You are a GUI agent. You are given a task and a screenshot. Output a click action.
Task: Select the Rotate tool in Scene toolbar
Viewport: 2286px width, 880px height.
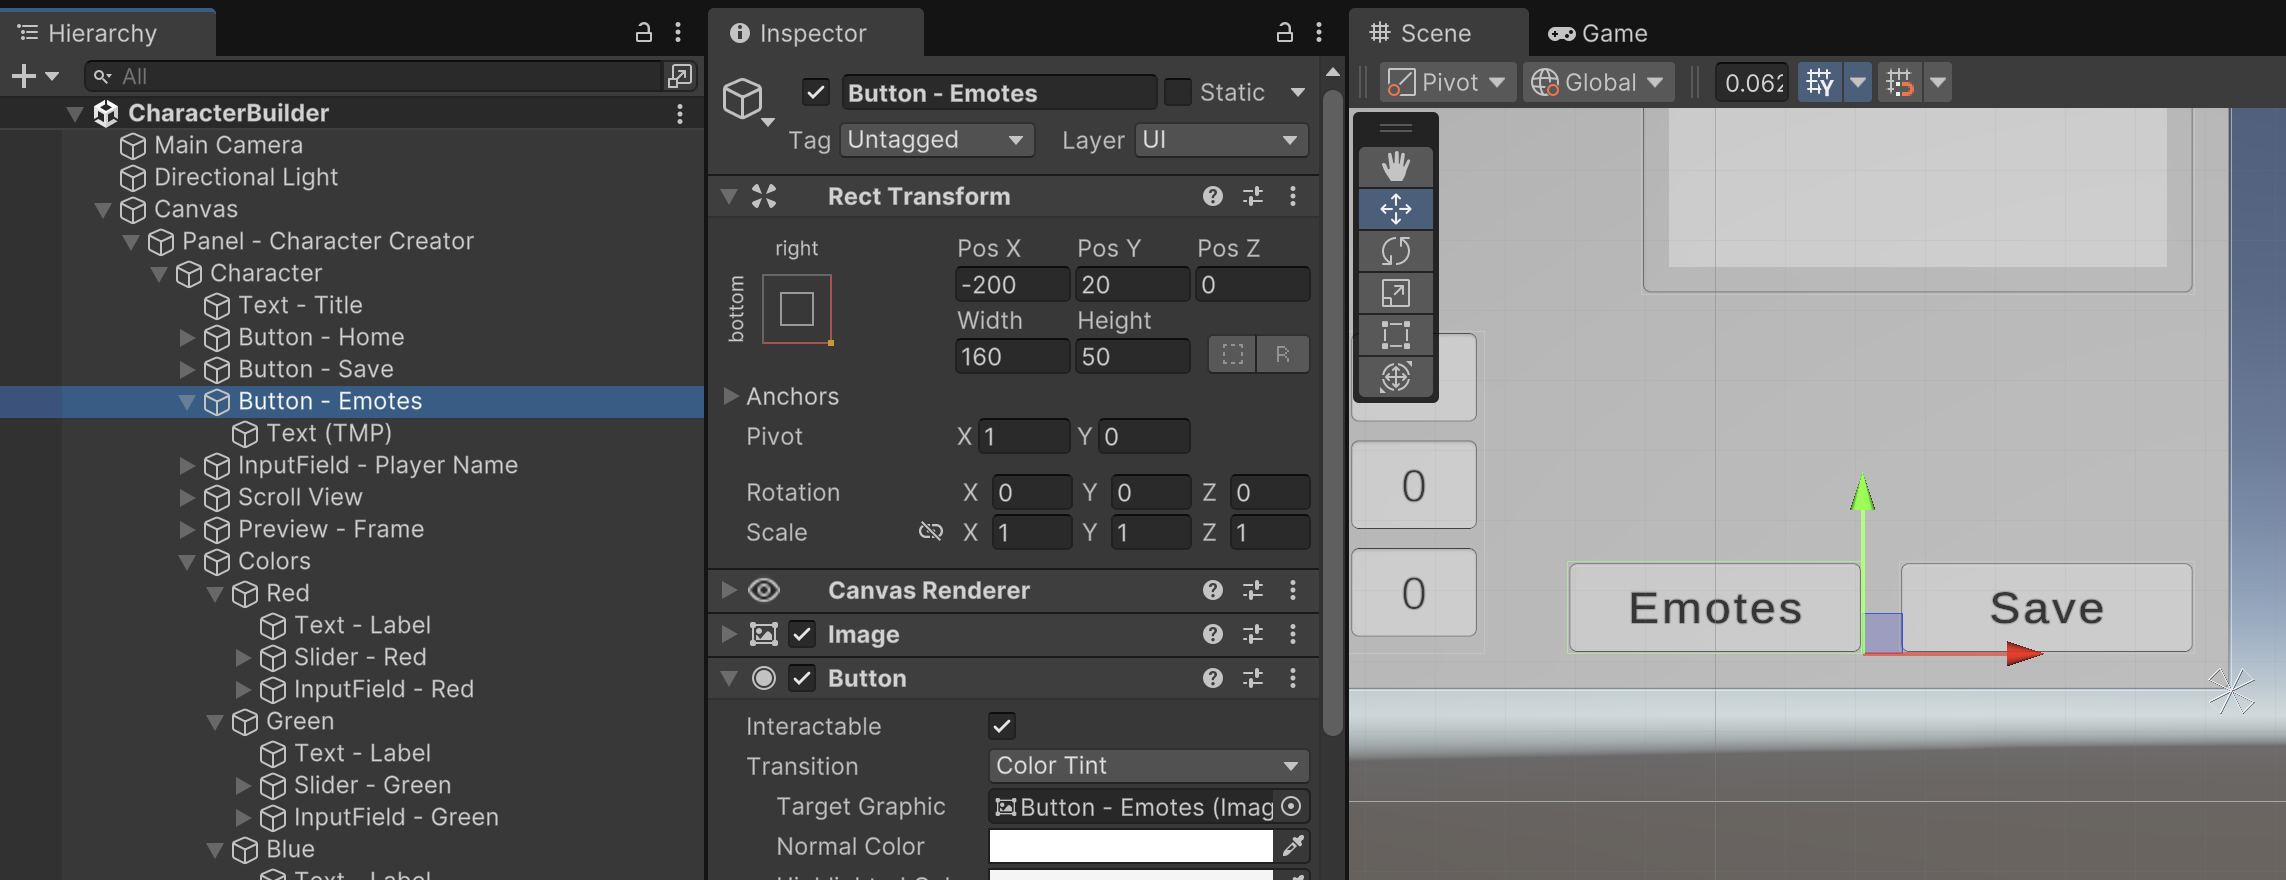point(1395,251)
